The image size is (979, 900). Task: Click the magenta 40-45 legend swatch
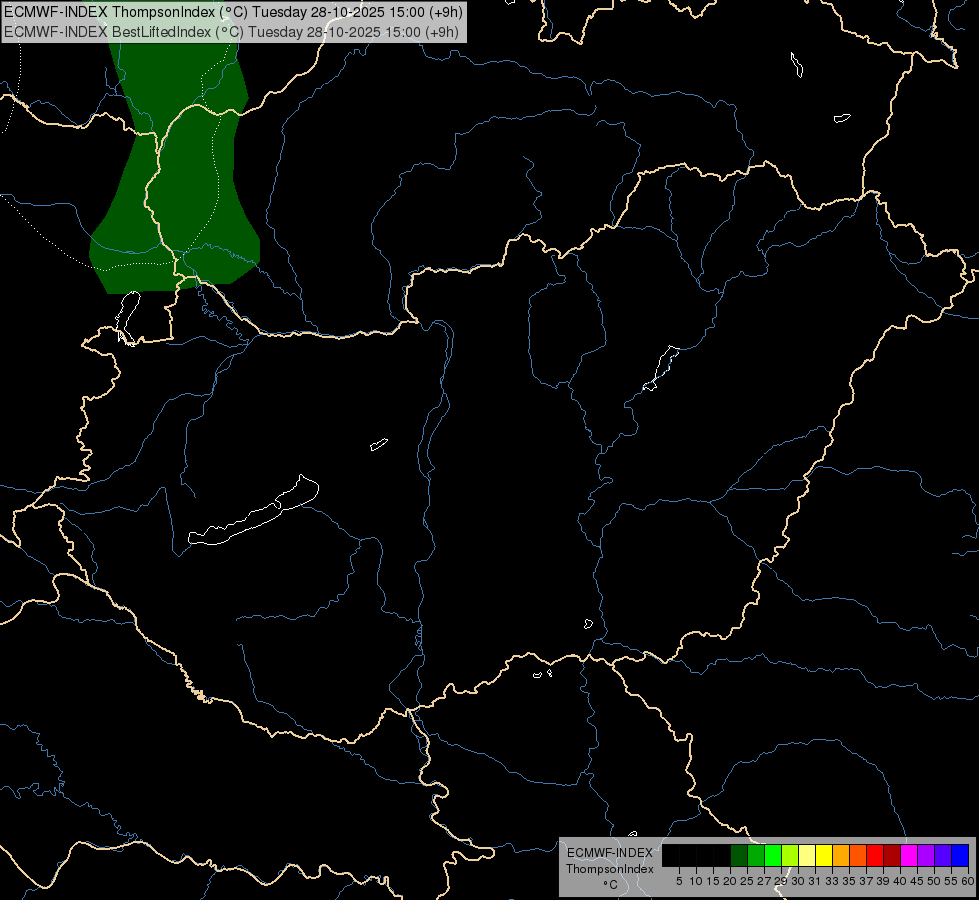click(x=909, y=856)
